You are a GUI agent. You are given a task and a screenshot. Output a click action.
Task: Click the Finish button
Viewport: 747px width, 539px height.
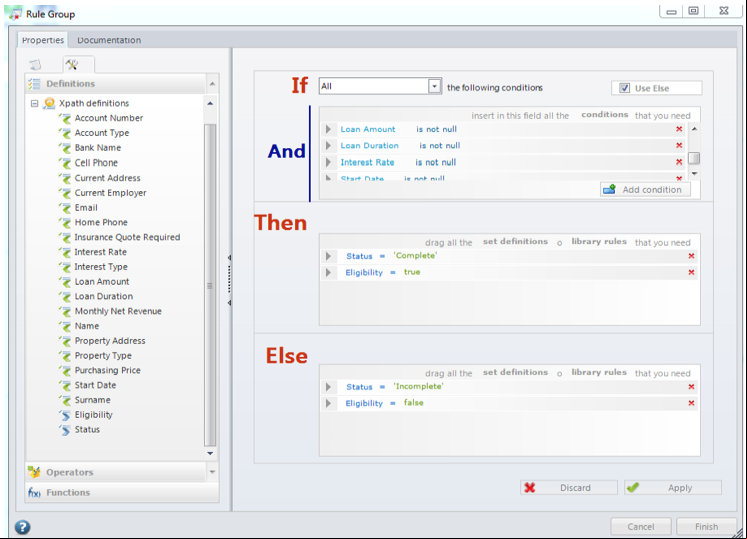[x=706, y=527]
